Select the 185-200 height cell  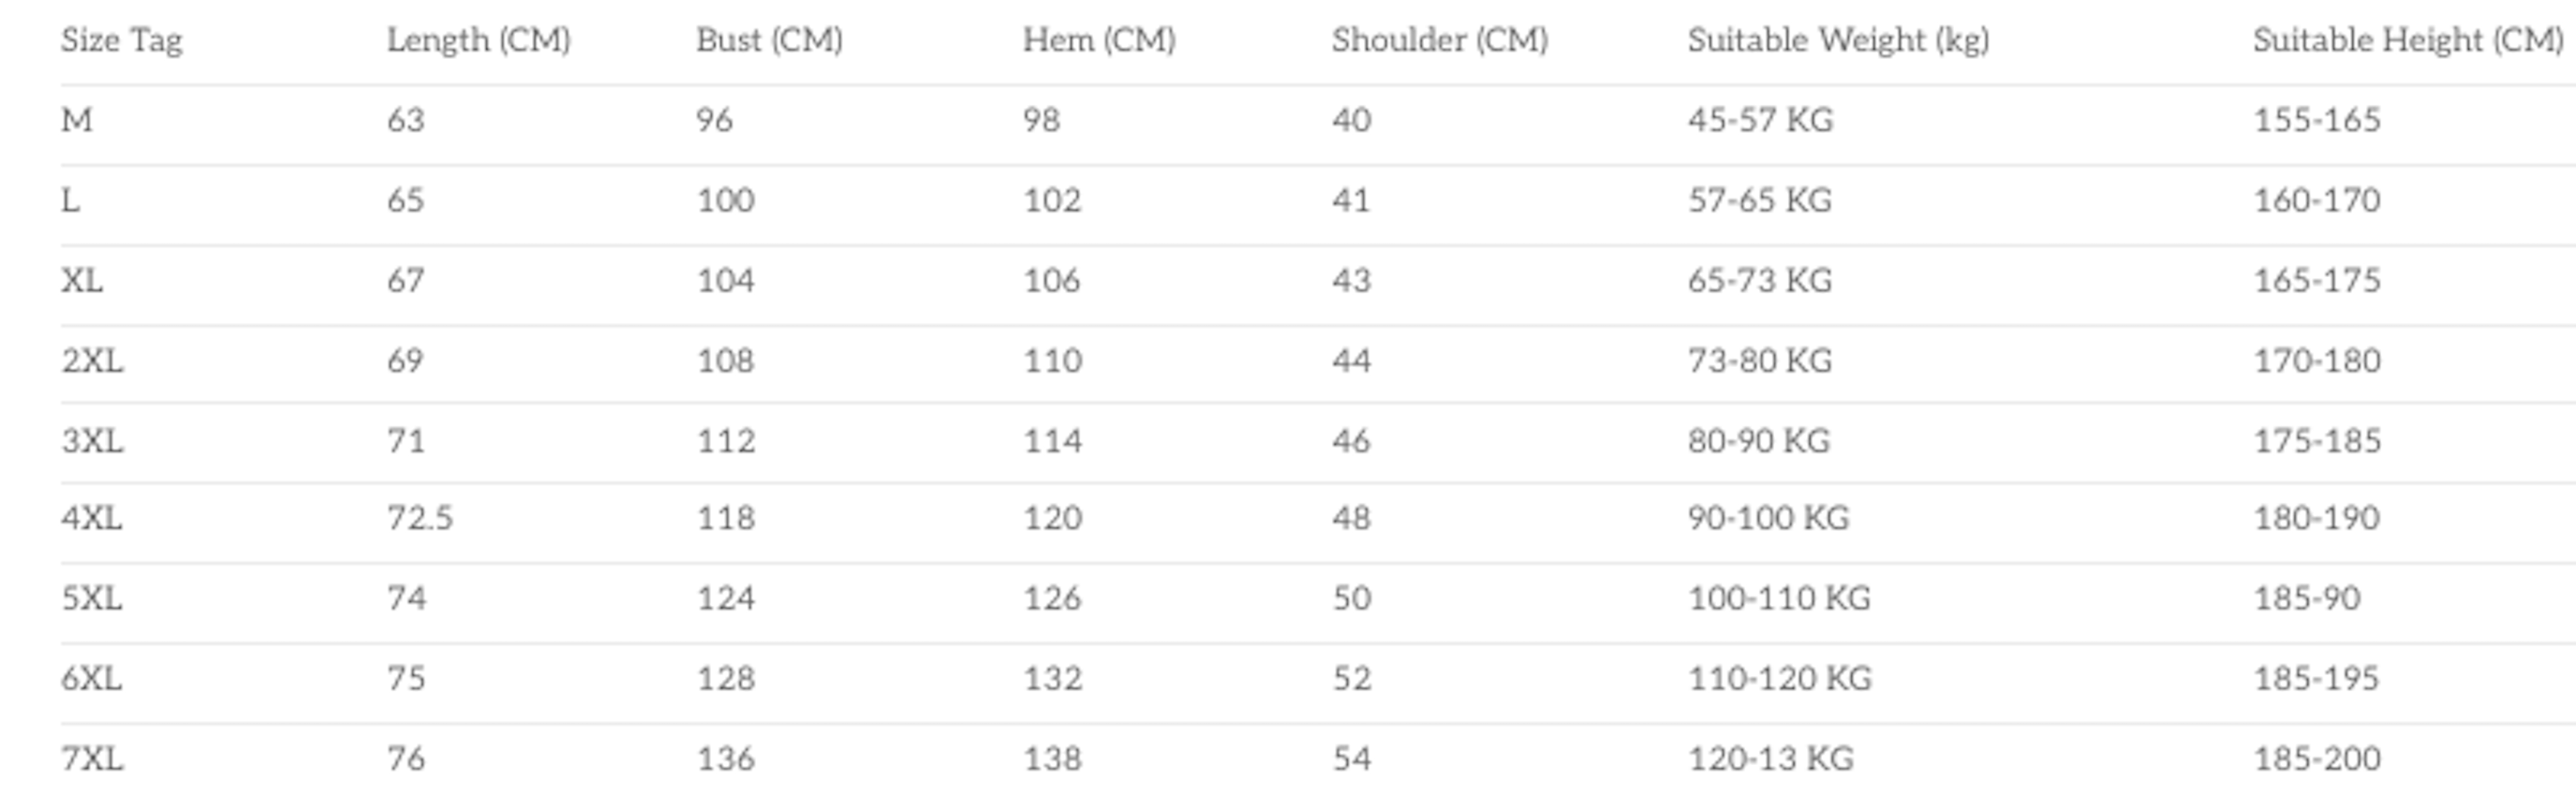2317,759
